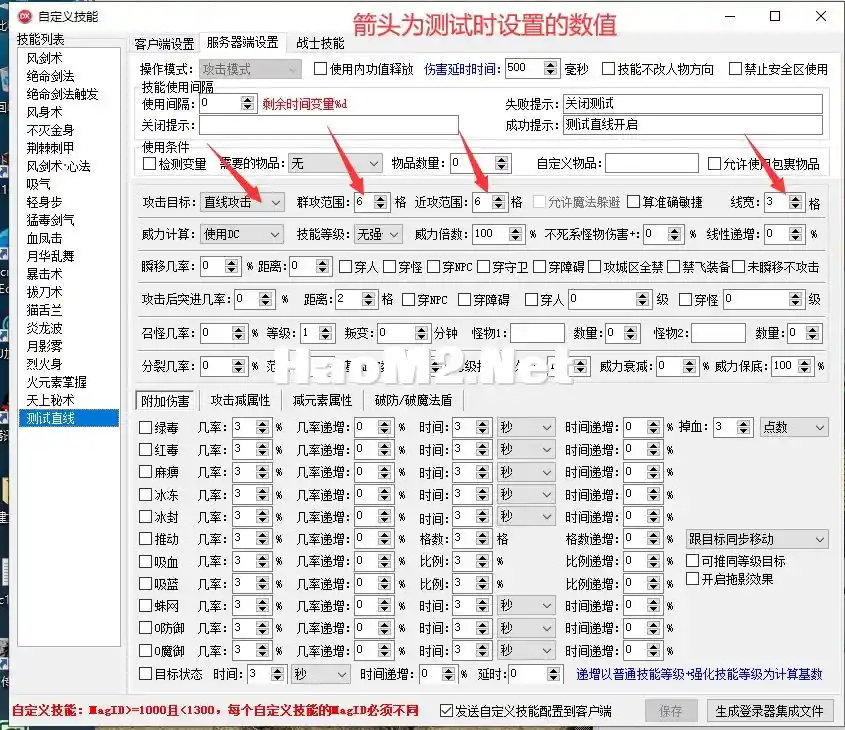Select 火元素掌握 skill entry
The height and width of the screenshot is (730, 845).
click(56, 382)
